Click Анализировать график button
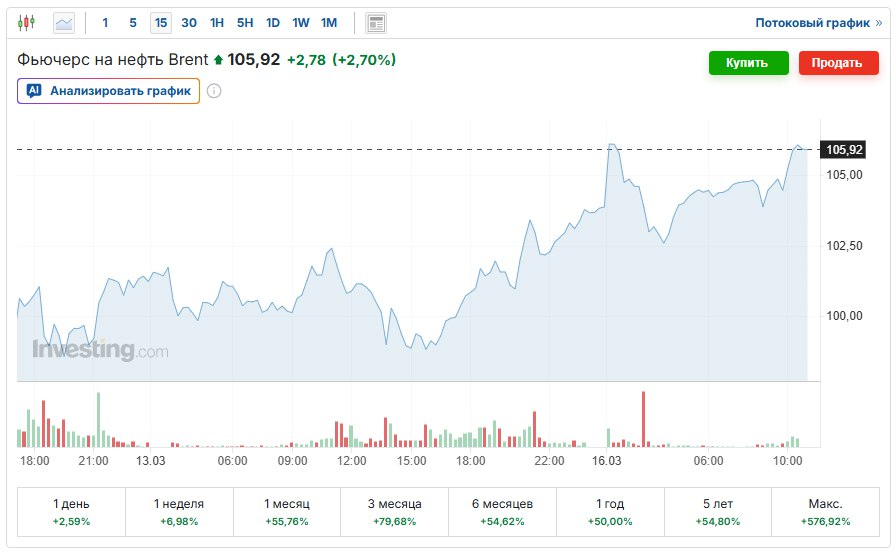The image size is (896, 553). (x=108, y=91)
